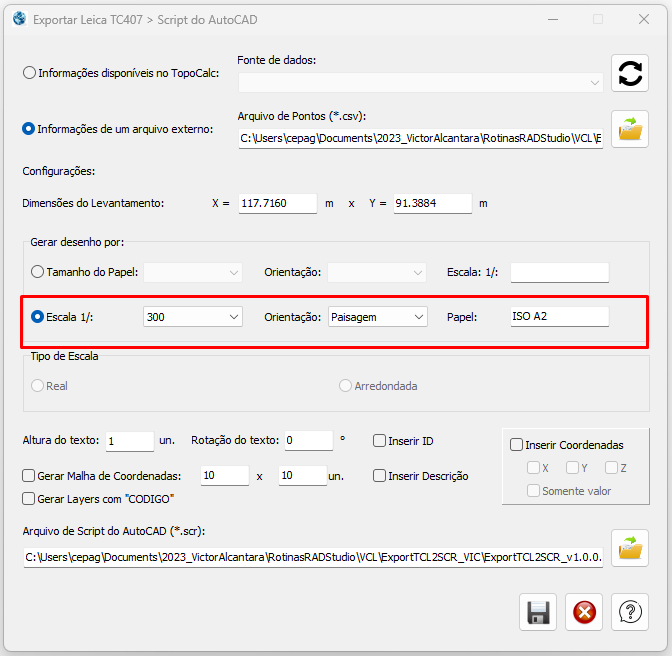The image size is (672, 656).
Task: Click the globe app icon in title bar
Action: (x=18, y=19)
